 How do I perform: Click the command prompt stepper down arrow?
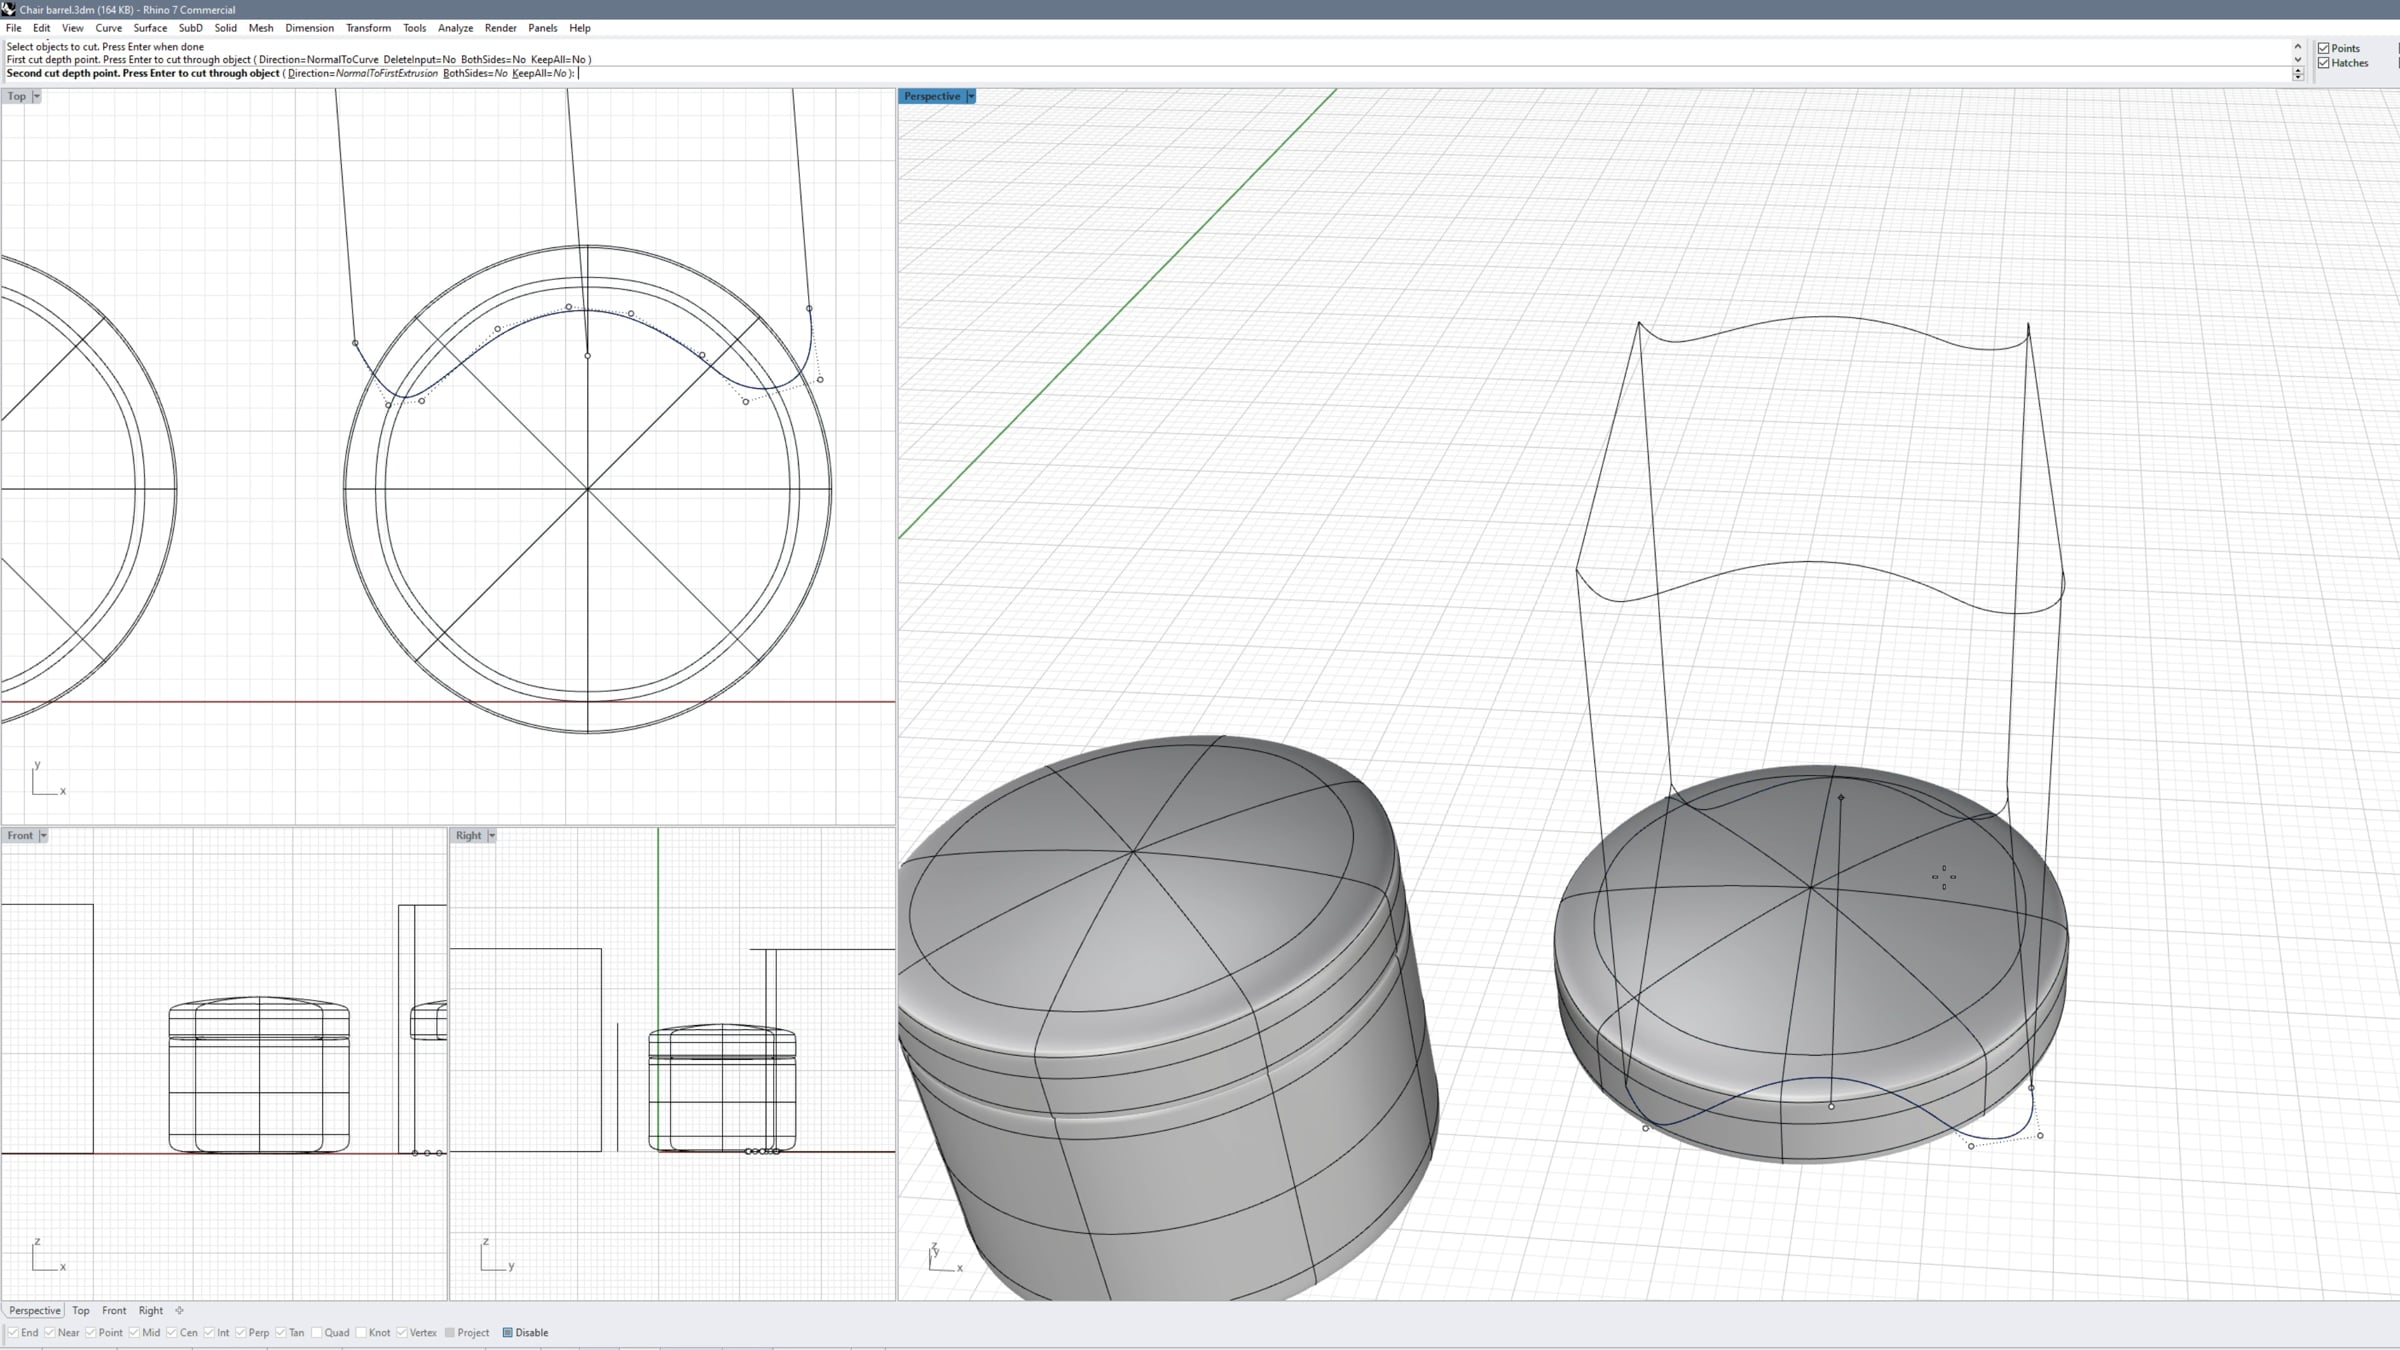2298,77
